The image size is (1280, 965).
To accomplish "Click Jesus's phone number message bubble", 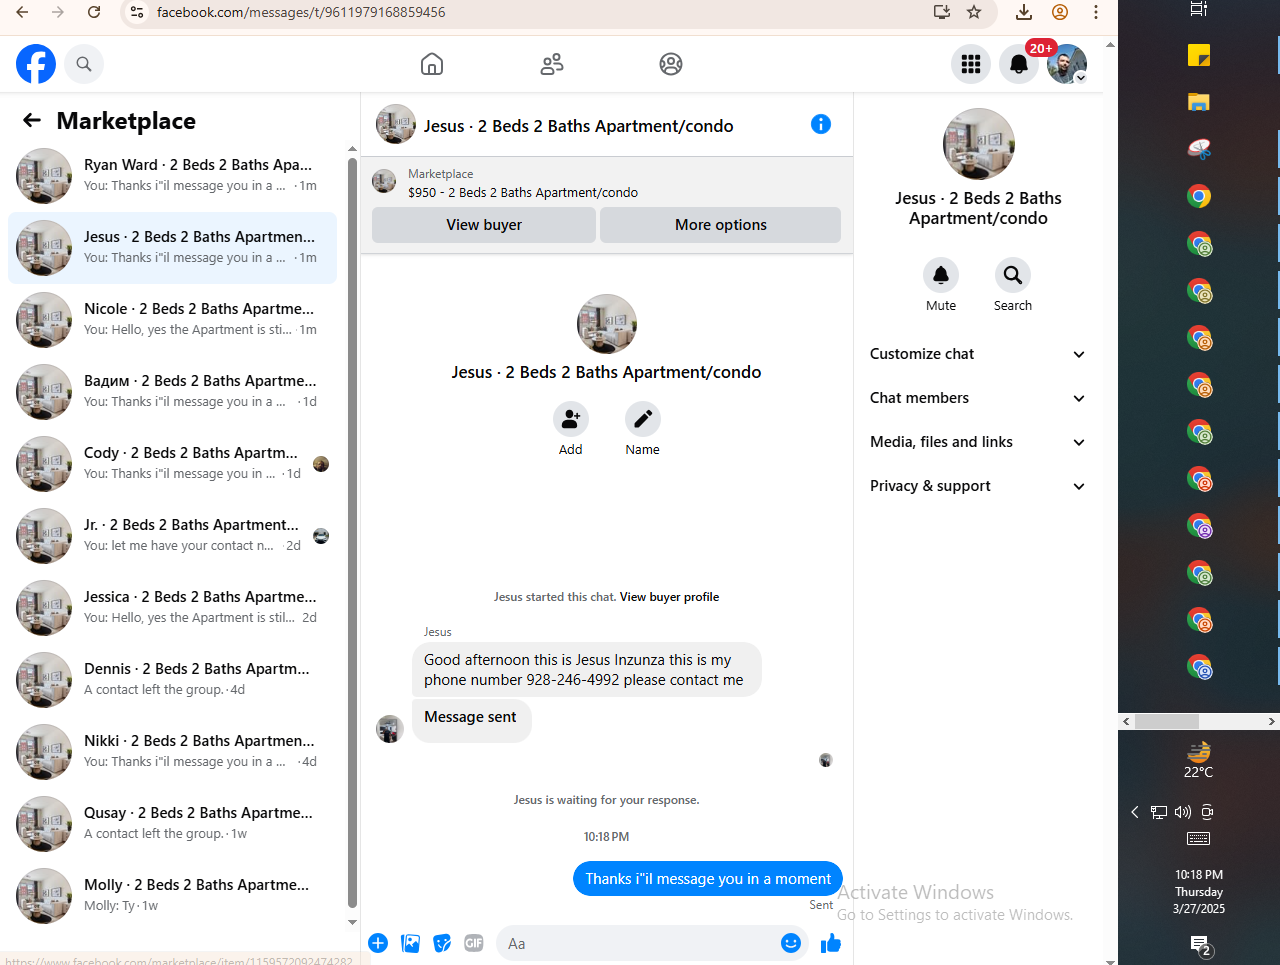I will [x=586, y=670].
